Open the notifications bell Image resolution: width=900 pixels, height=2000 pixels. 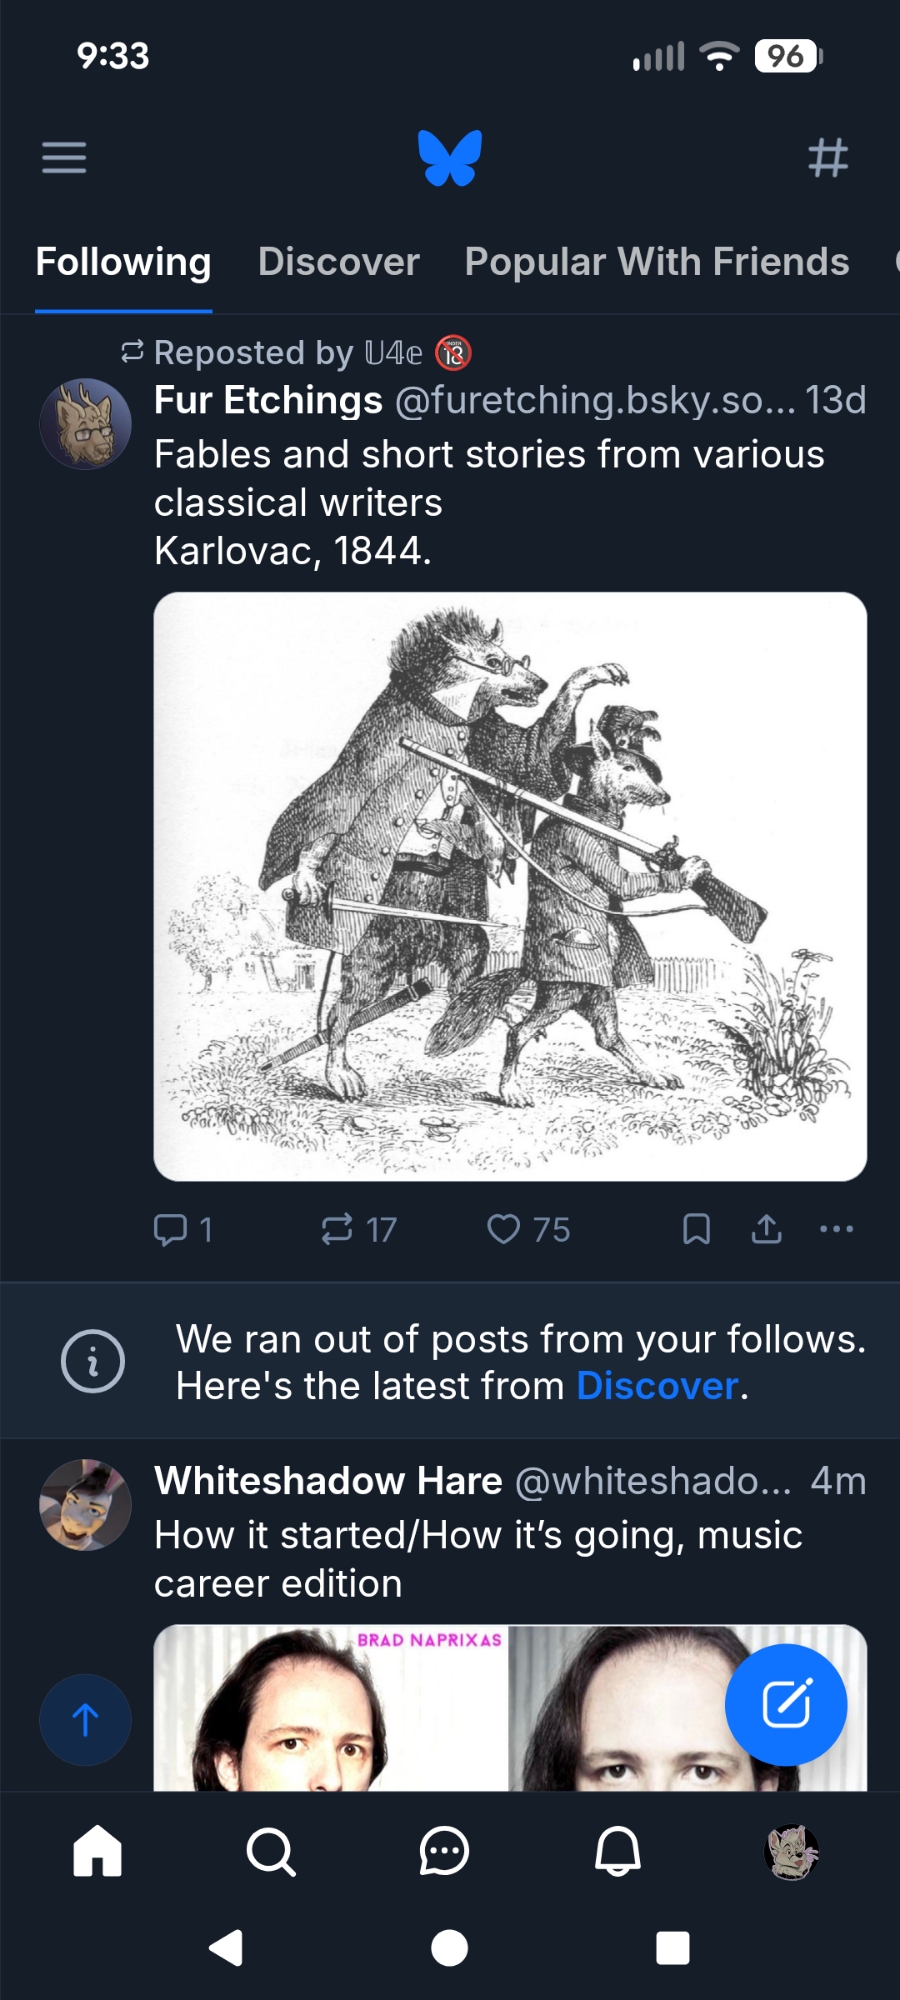tap(618, 1852)
